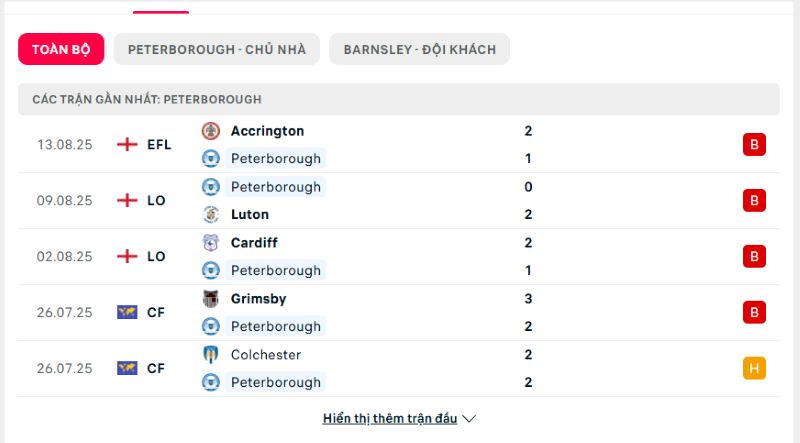Viewport: 800px width, 443px height.
Task: Click the England flag beside EFL
Action: [x=127, y=144]
